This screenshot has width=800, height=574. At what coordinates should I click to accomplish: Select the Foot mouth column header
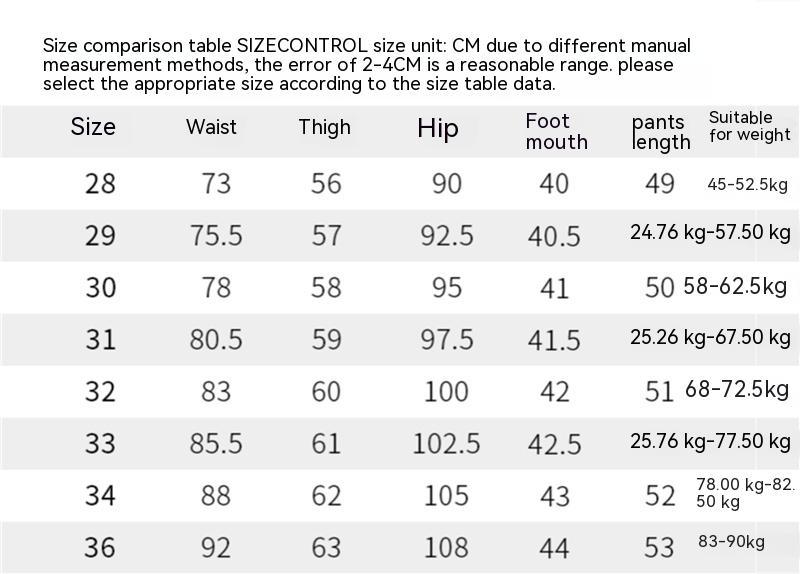556,131
